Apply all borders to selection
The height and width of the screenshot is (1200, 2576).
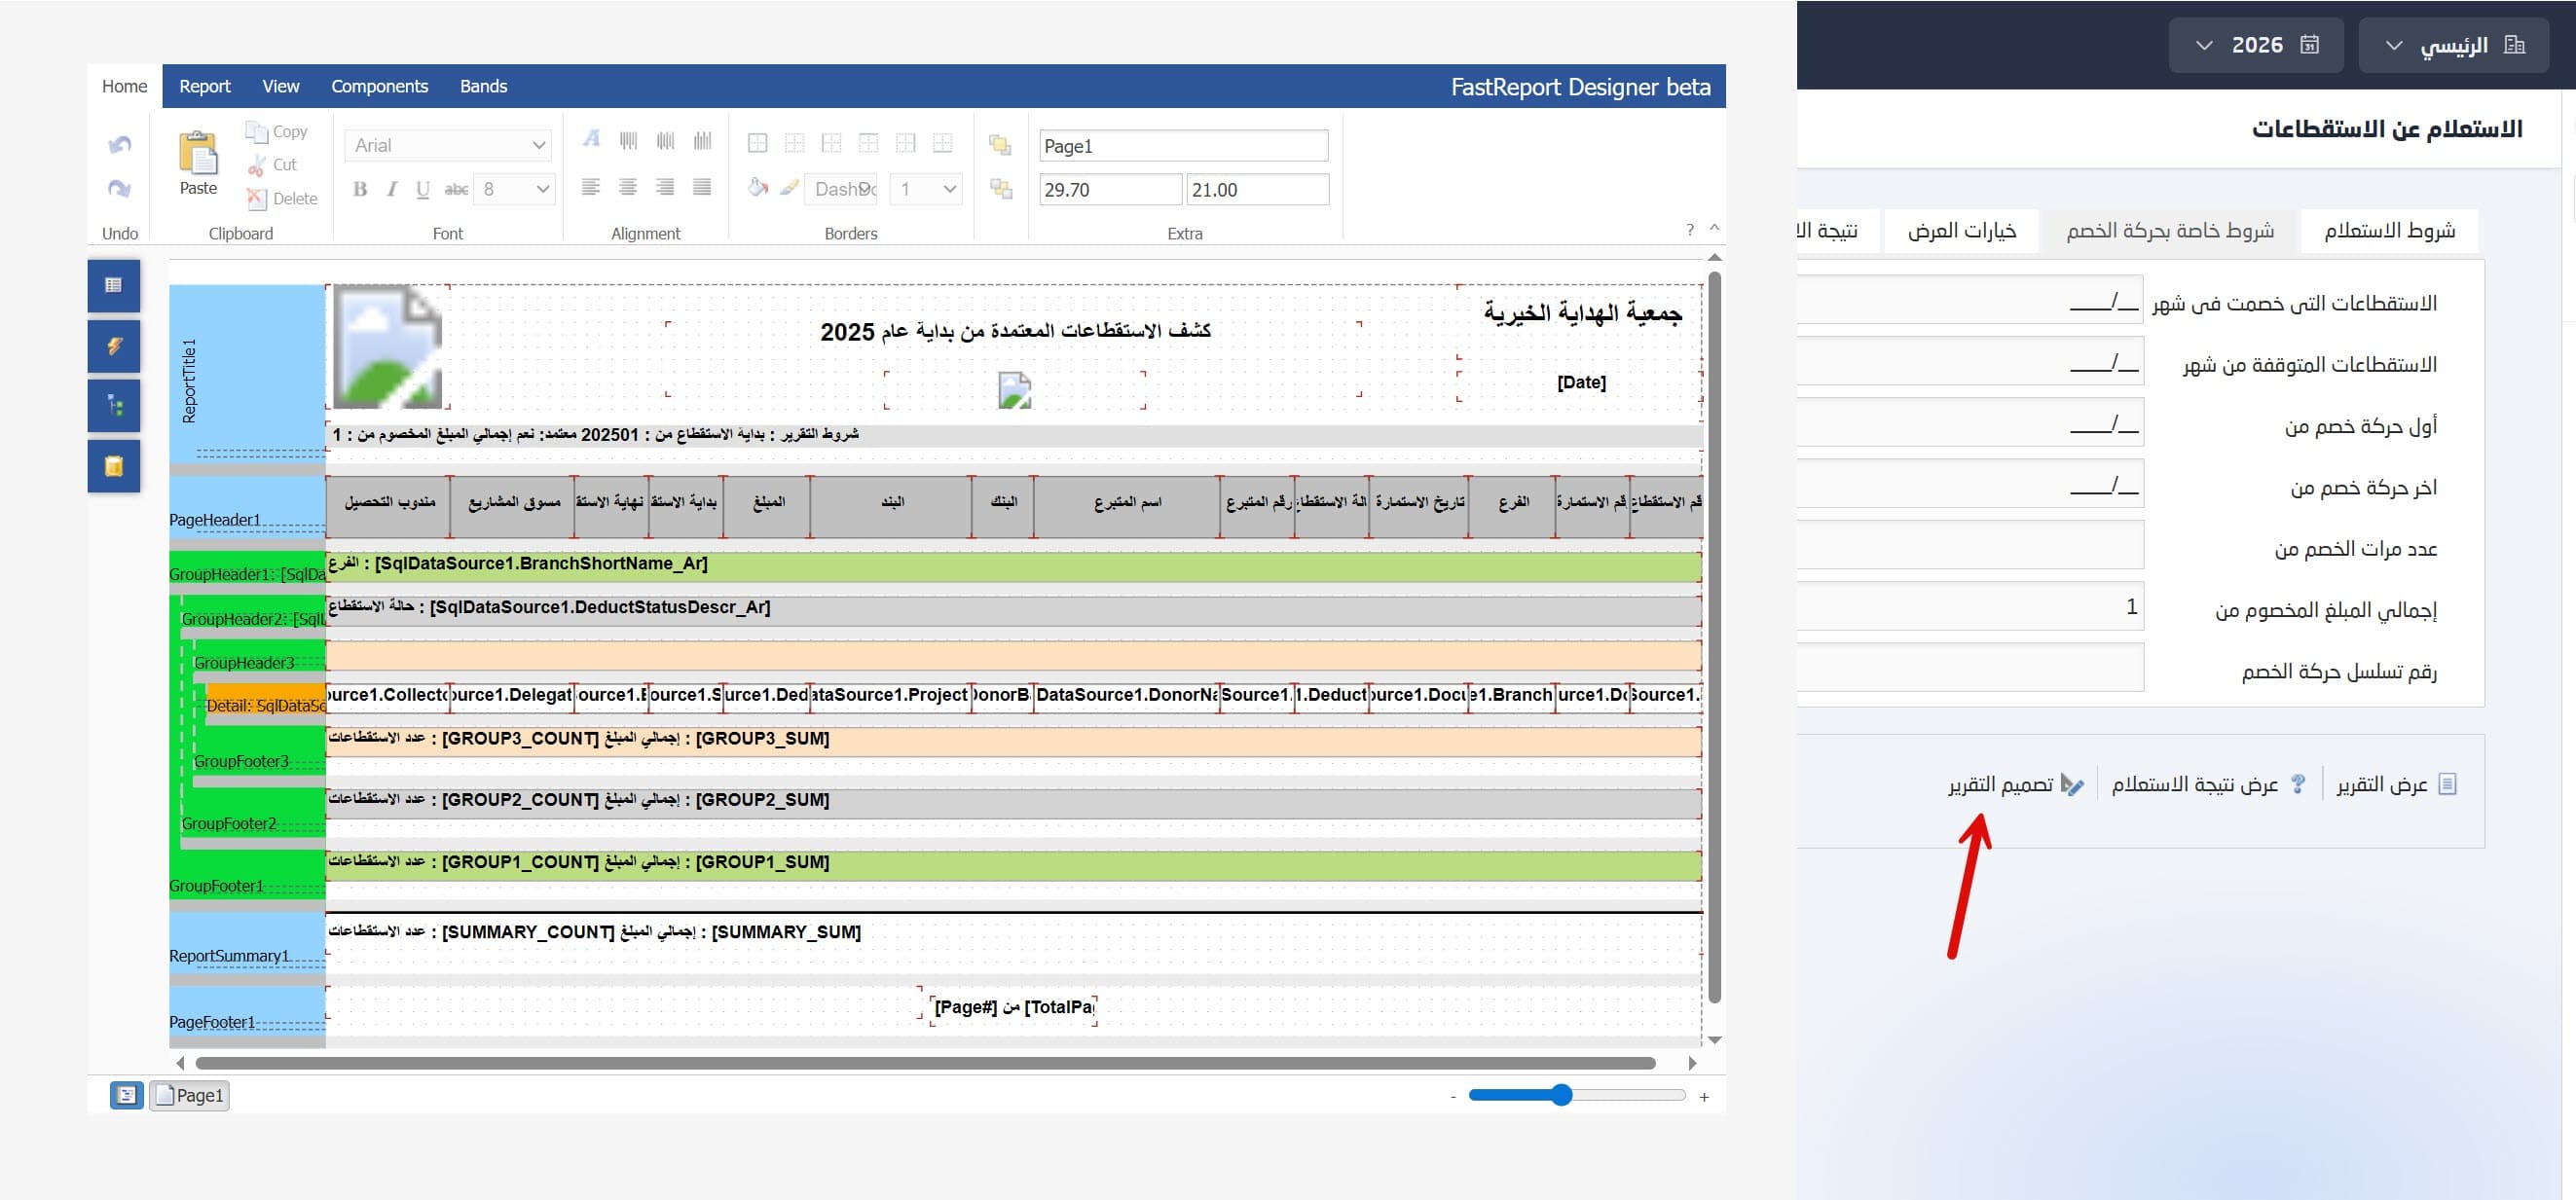[x=757, y=142]
